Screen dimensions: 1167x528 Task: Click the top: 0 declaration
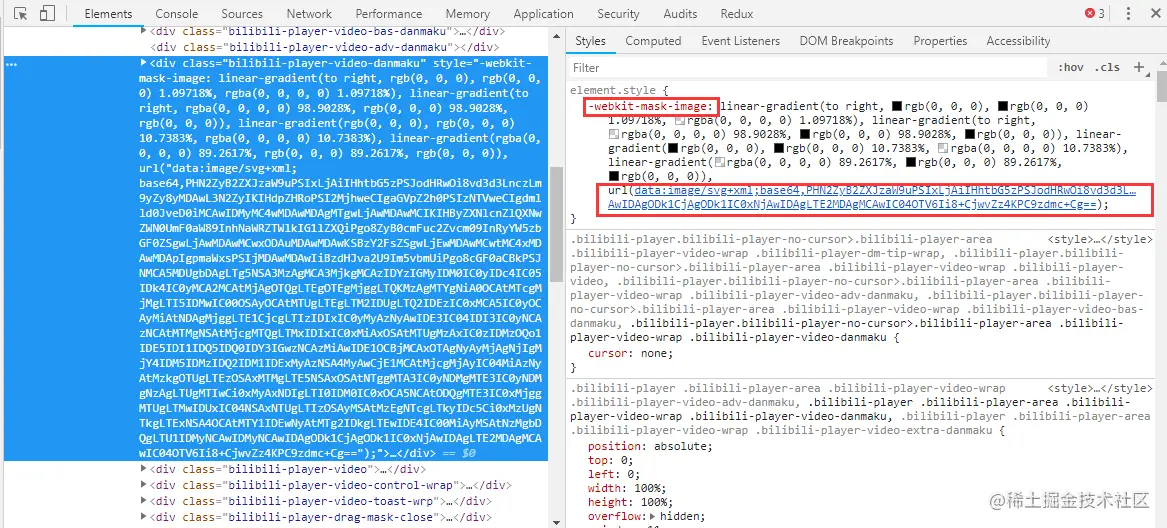point(610,460)
